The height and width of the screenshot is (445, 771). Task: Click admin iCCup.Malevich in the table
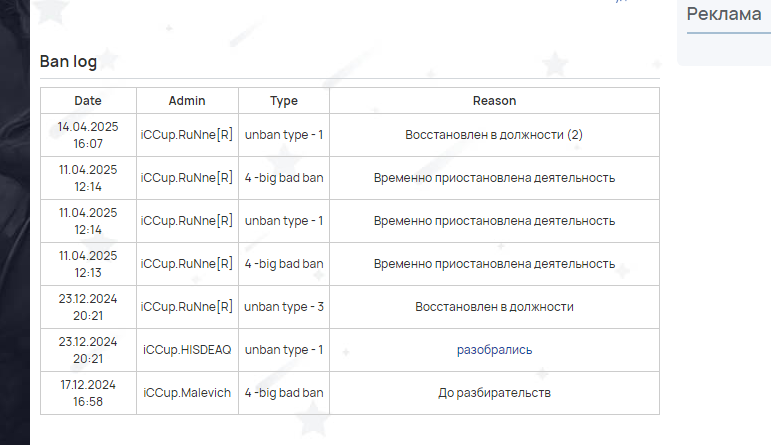(187, 393)
